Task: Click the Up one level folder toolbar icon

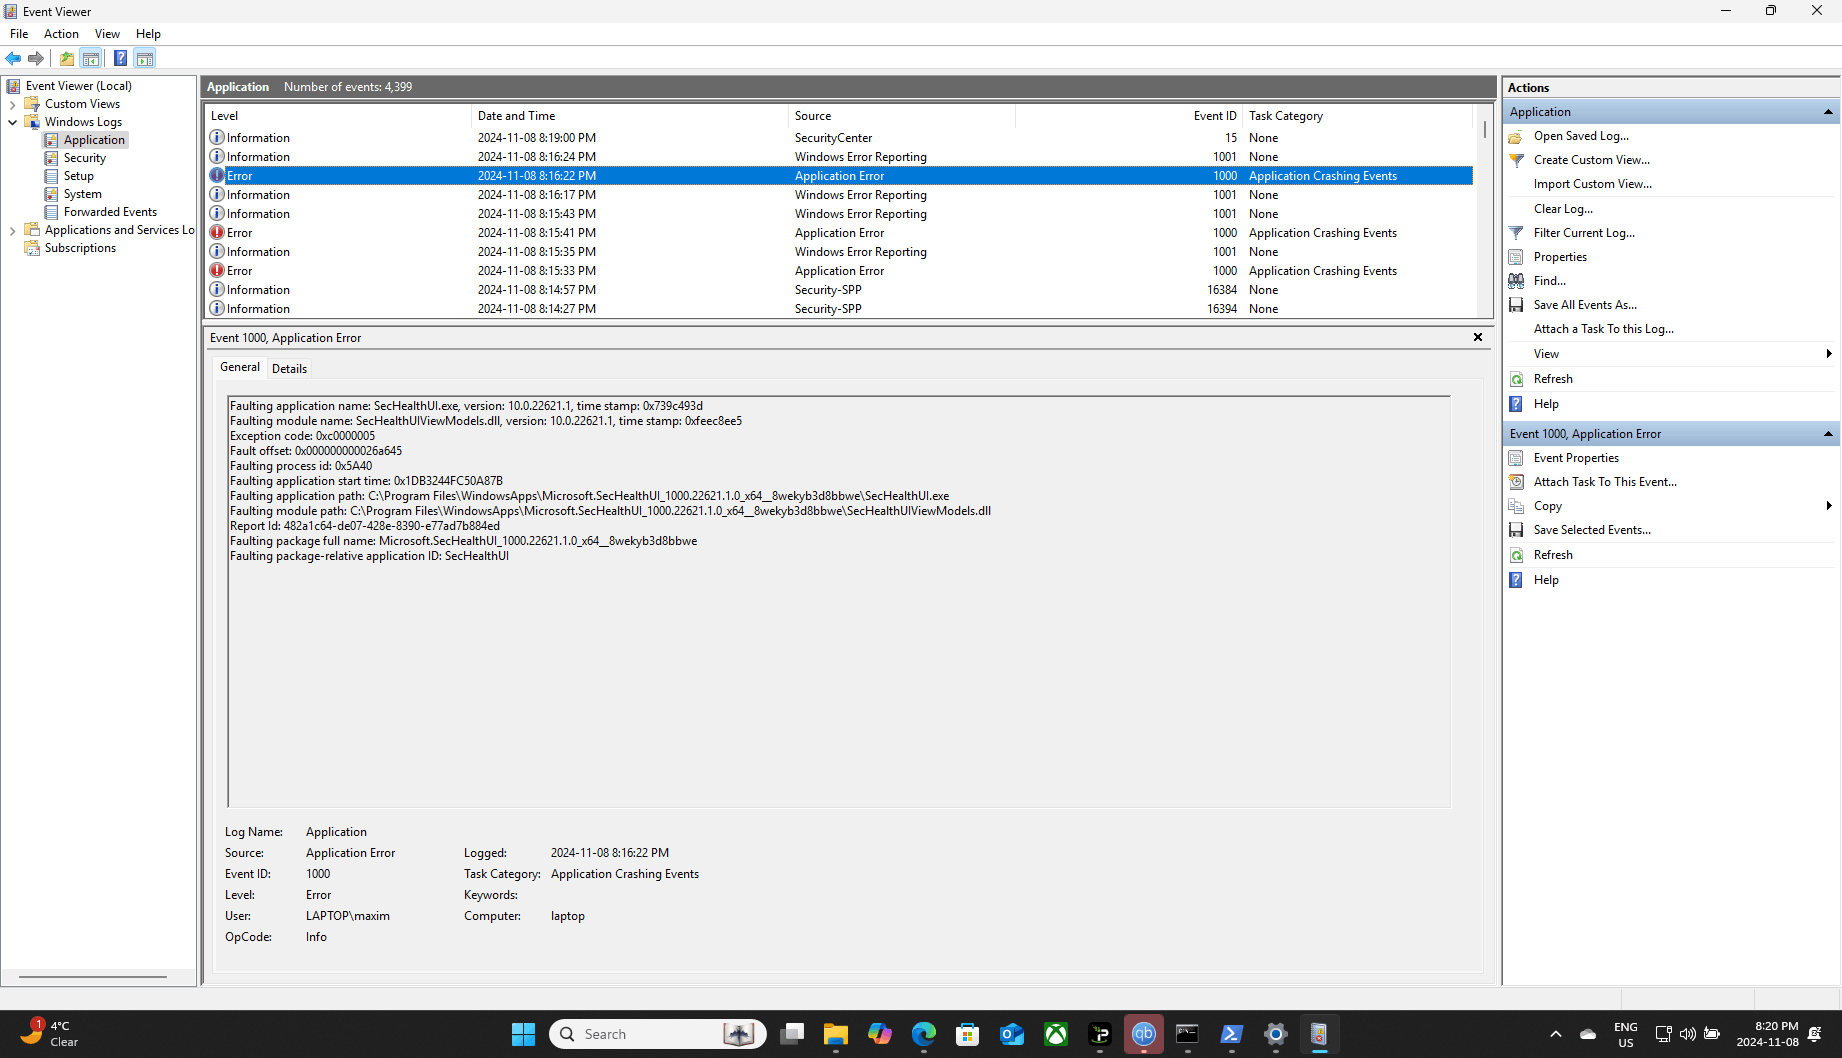Action: coord(66,58)
